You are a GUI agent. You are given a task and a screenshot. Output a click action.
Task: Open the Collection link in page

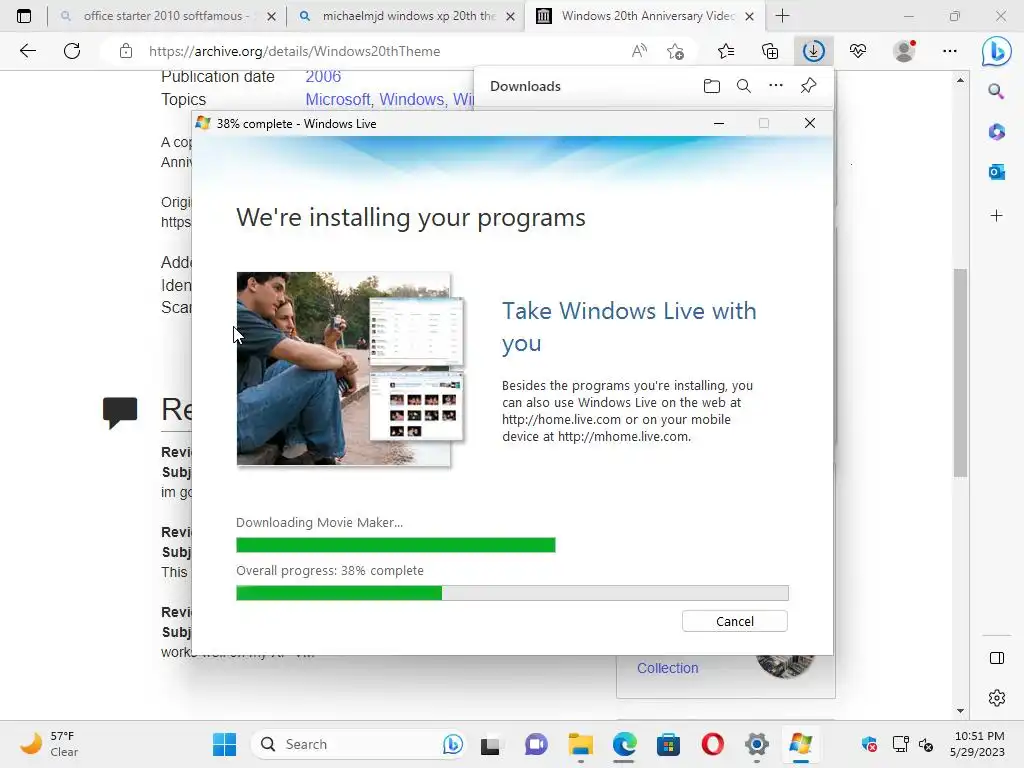[x=667, y=668]
